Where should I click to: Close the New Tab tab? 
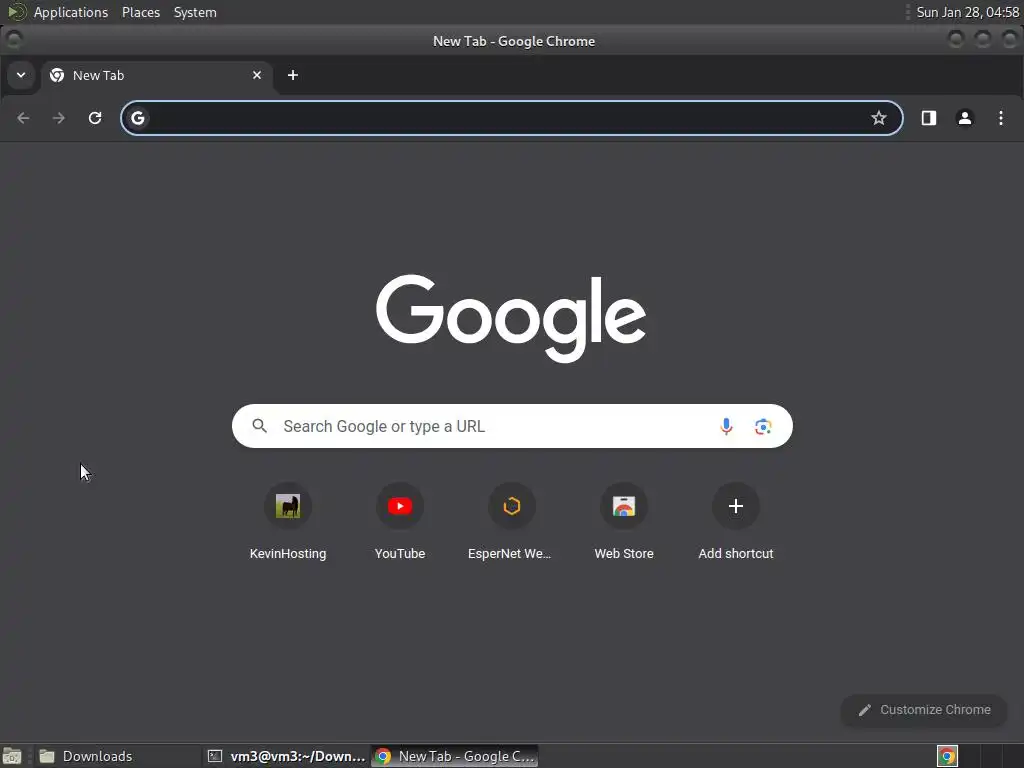pyautogui.click(x=257, y=75)
